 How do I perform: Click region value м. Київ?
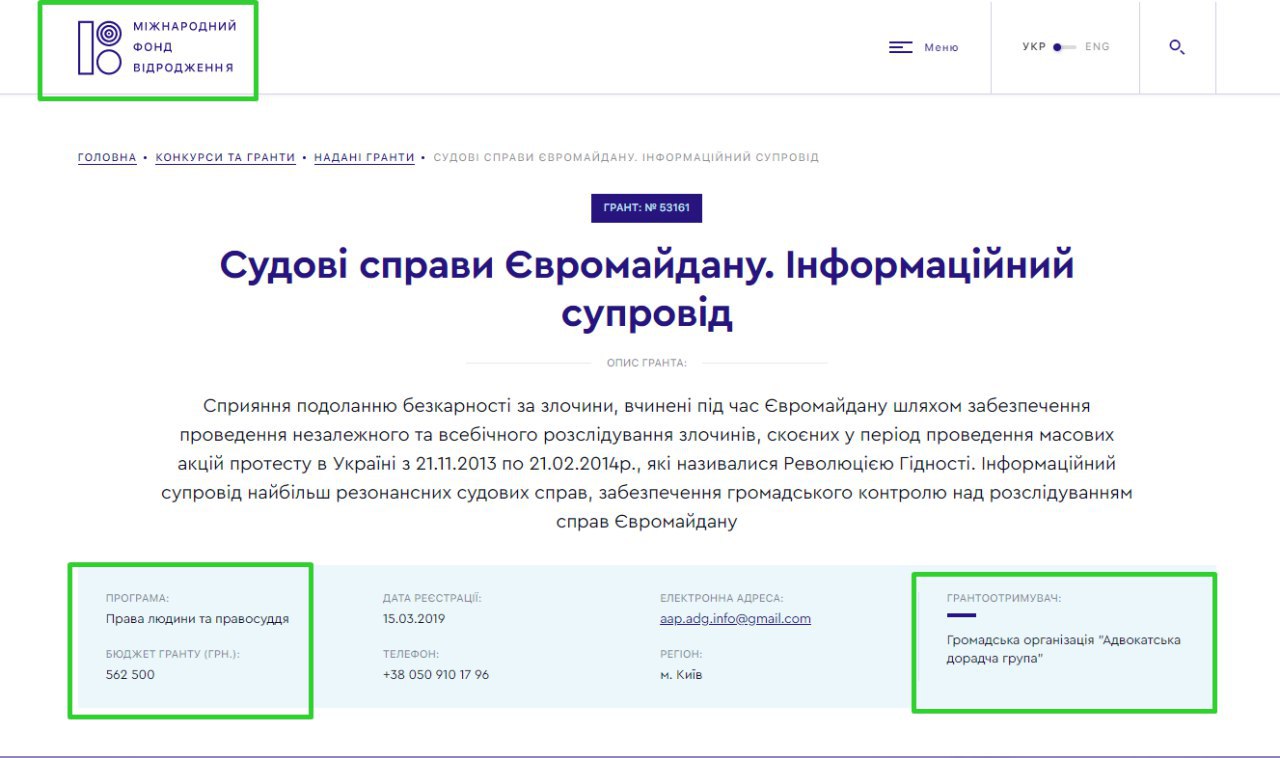coord(681,675)
